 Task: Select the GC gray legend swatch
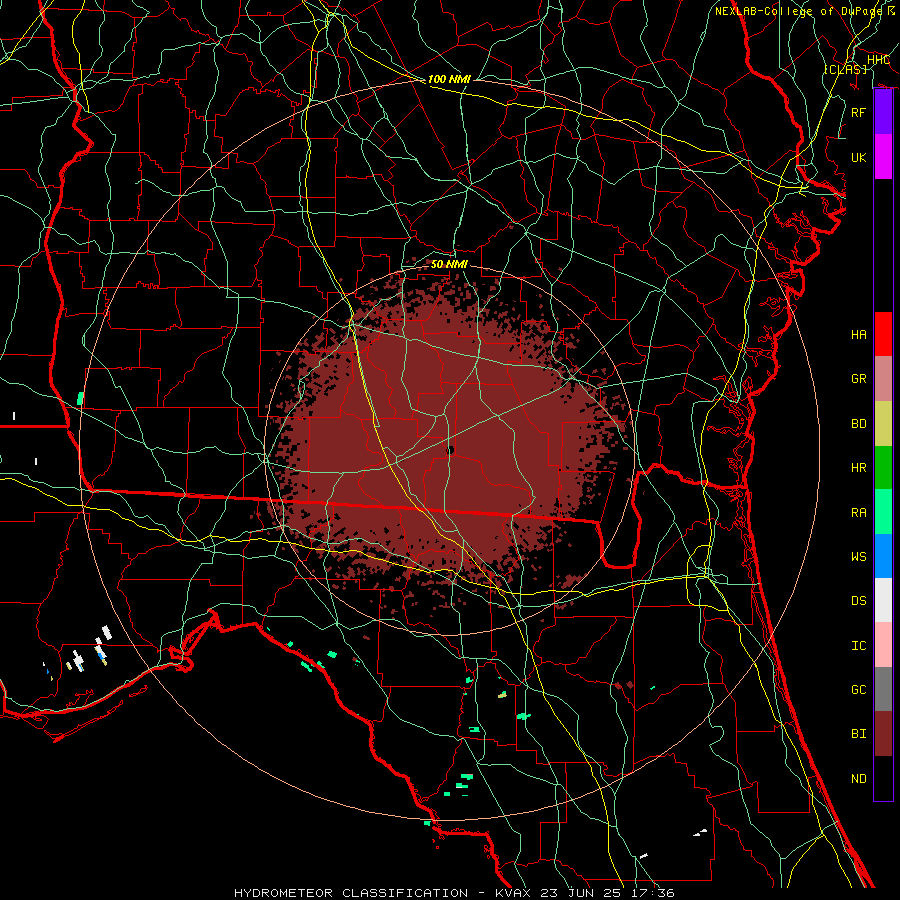883,689
